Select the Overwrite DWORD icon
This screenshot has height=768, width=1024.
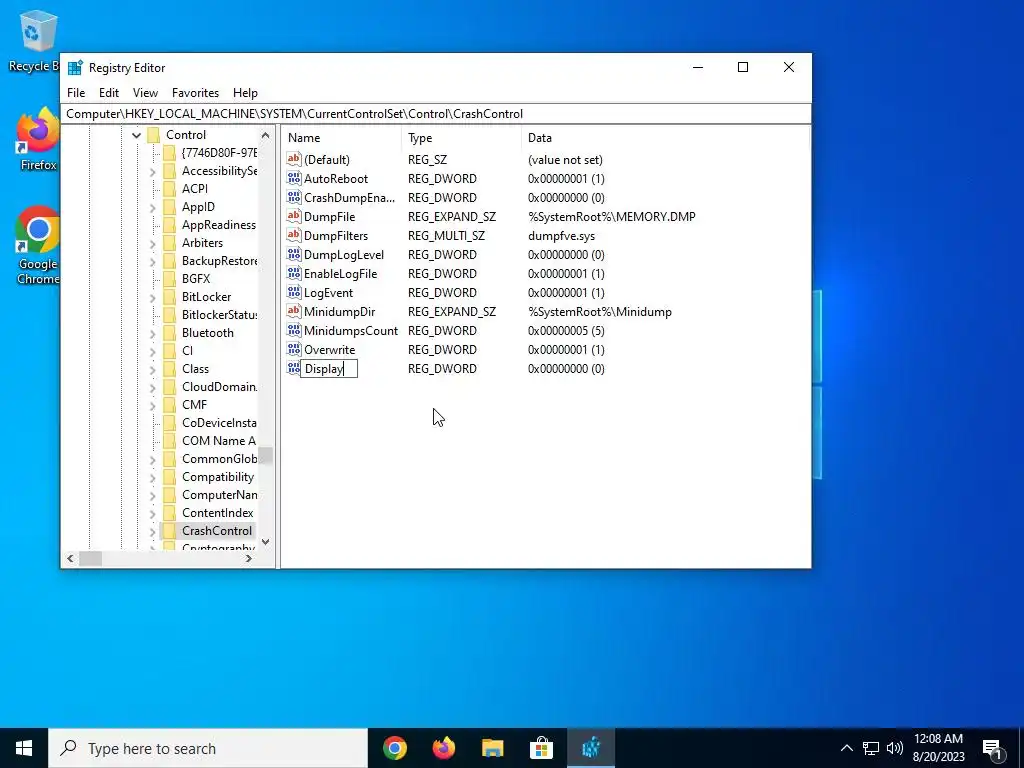[x=294, y=349]
